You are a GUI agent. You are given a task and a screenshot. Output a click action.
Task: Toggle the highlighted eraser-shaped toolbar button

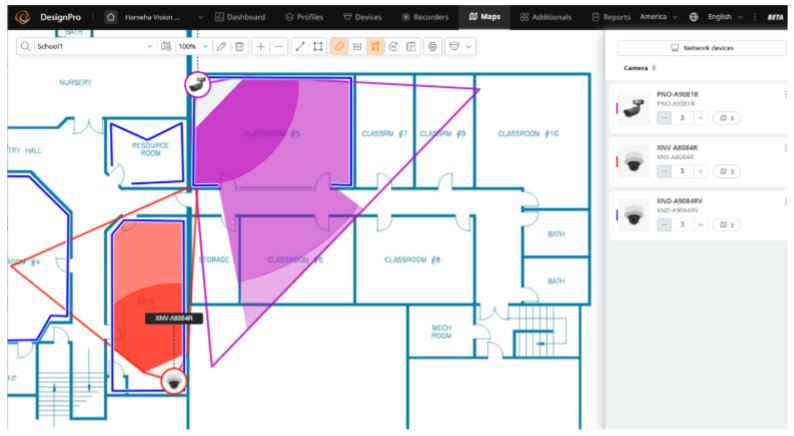340,47
